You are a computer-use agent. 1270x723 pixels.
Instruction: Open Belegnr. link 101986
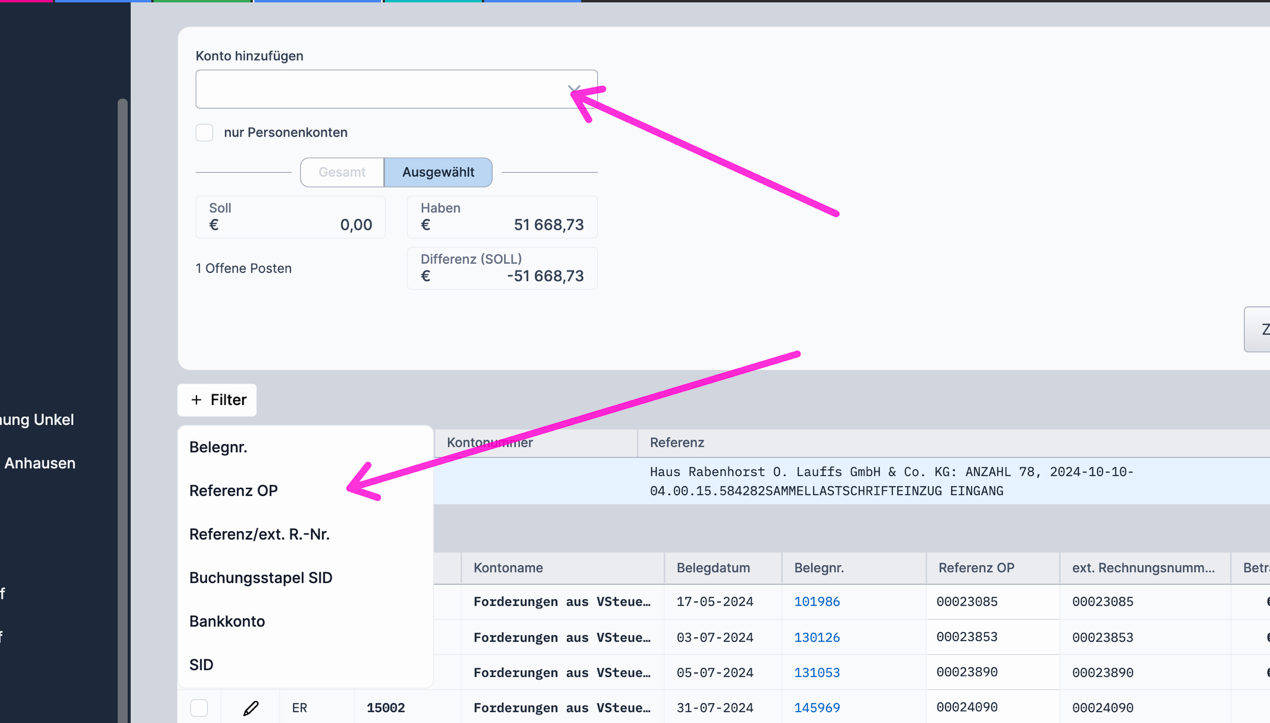pos(816,602)
